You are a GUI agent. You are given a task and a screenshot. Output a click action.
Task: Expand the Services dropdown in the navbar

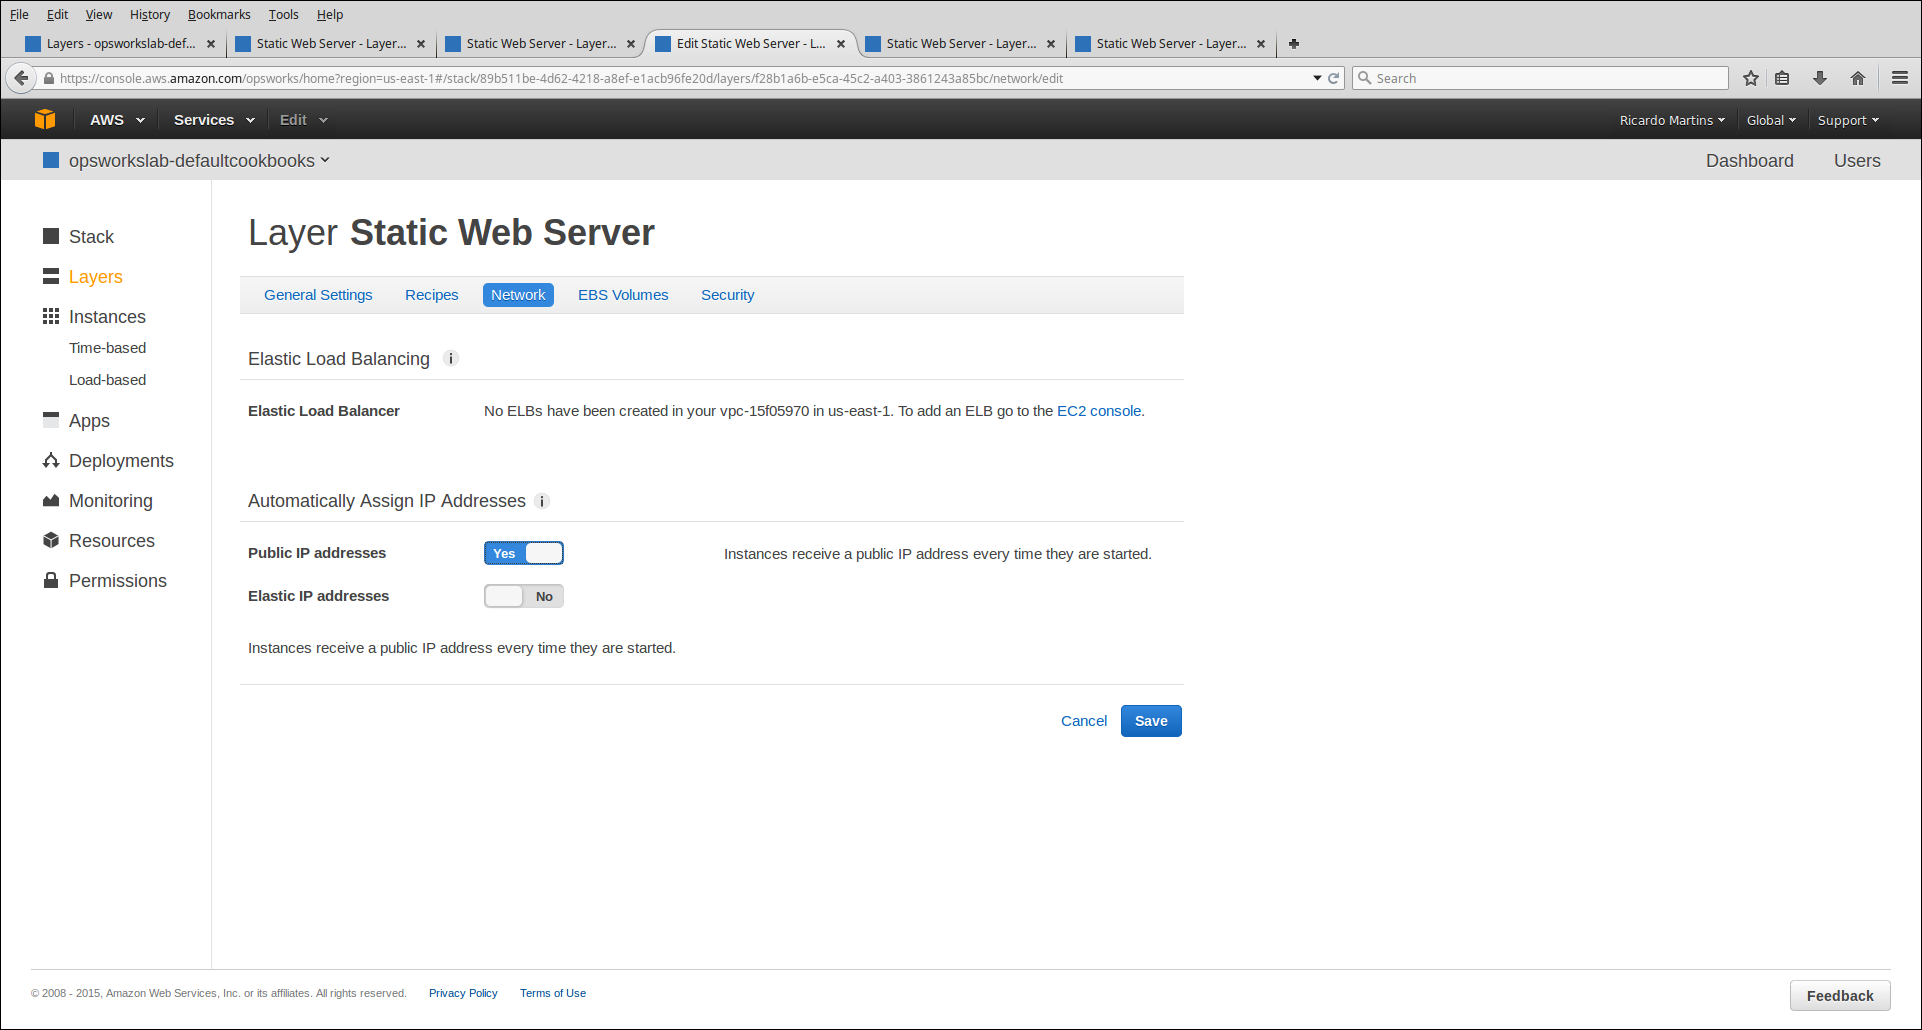coord(213,120)
